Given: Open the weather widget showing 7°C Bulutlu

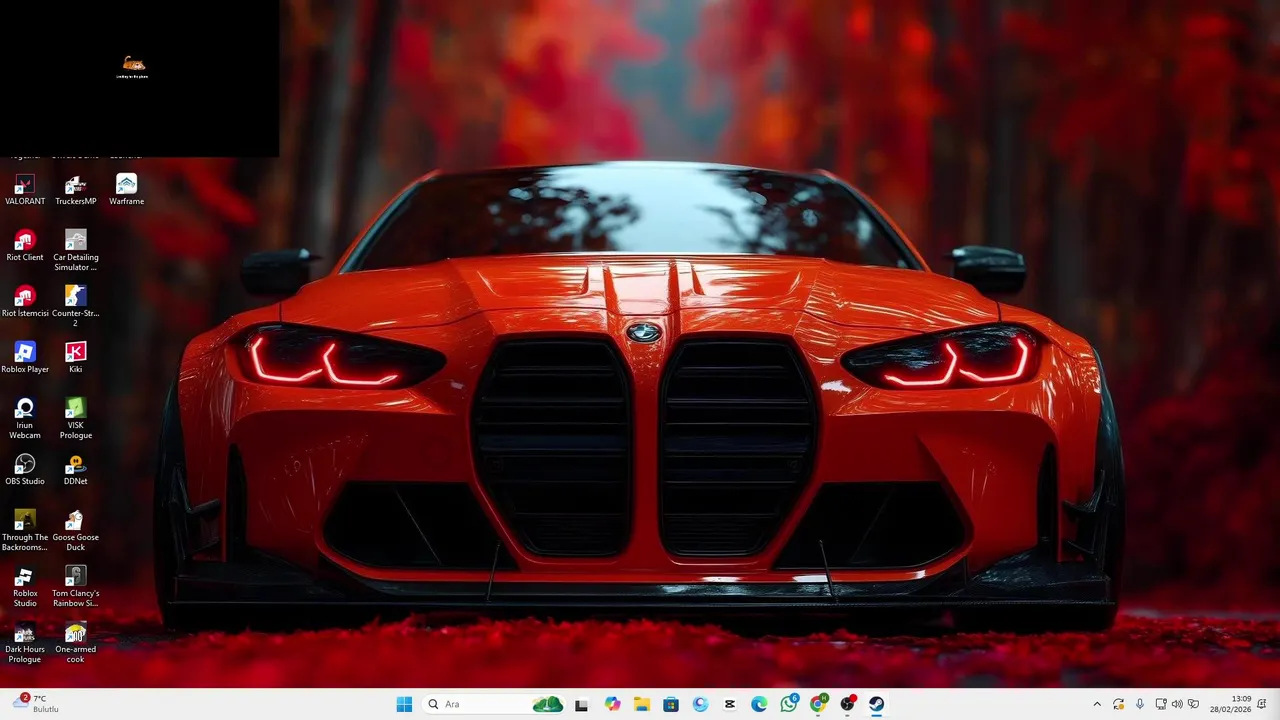Looking at the screenshot, I should [x=38, y=704].
